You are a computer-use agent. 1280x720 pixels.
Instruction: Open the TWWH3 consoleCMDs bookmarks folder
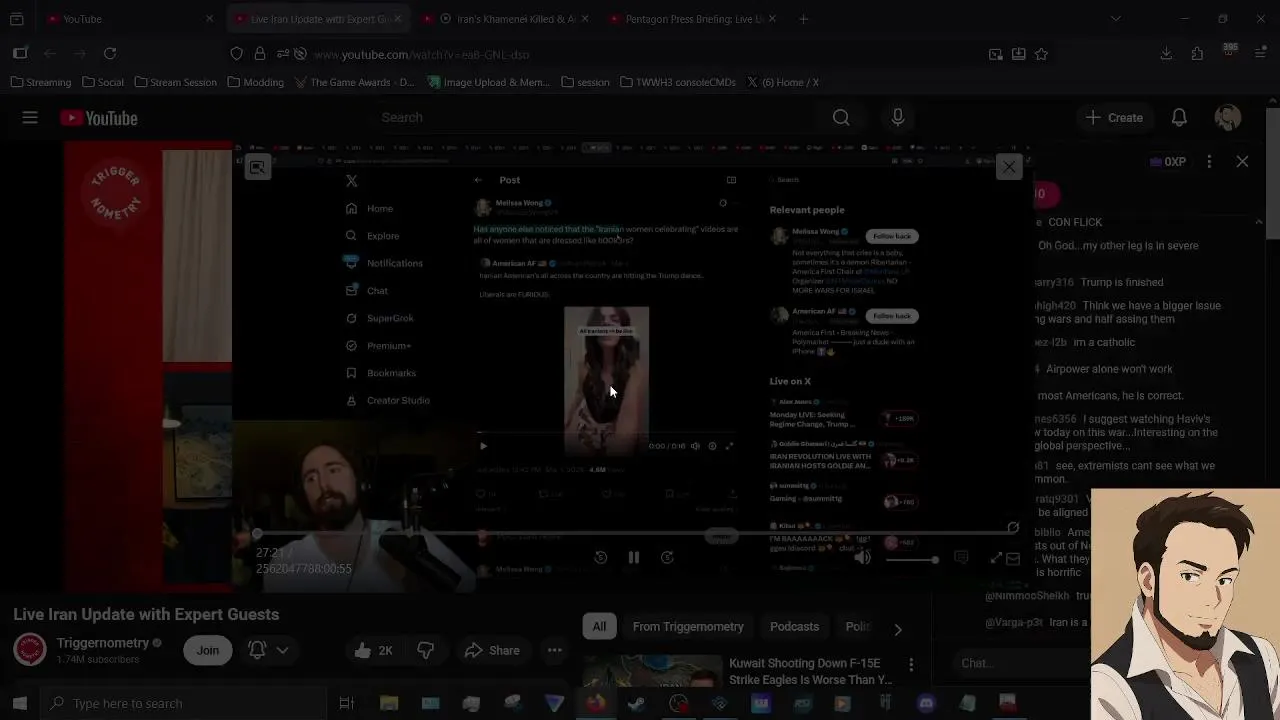point(678,82)
